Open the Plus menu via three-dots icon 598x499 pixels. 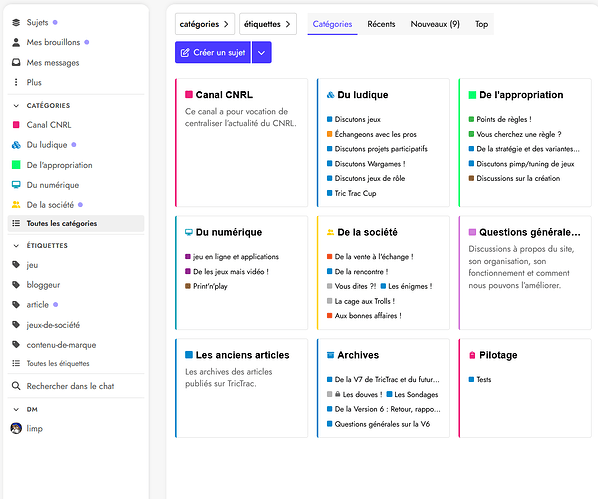(16, 82)
